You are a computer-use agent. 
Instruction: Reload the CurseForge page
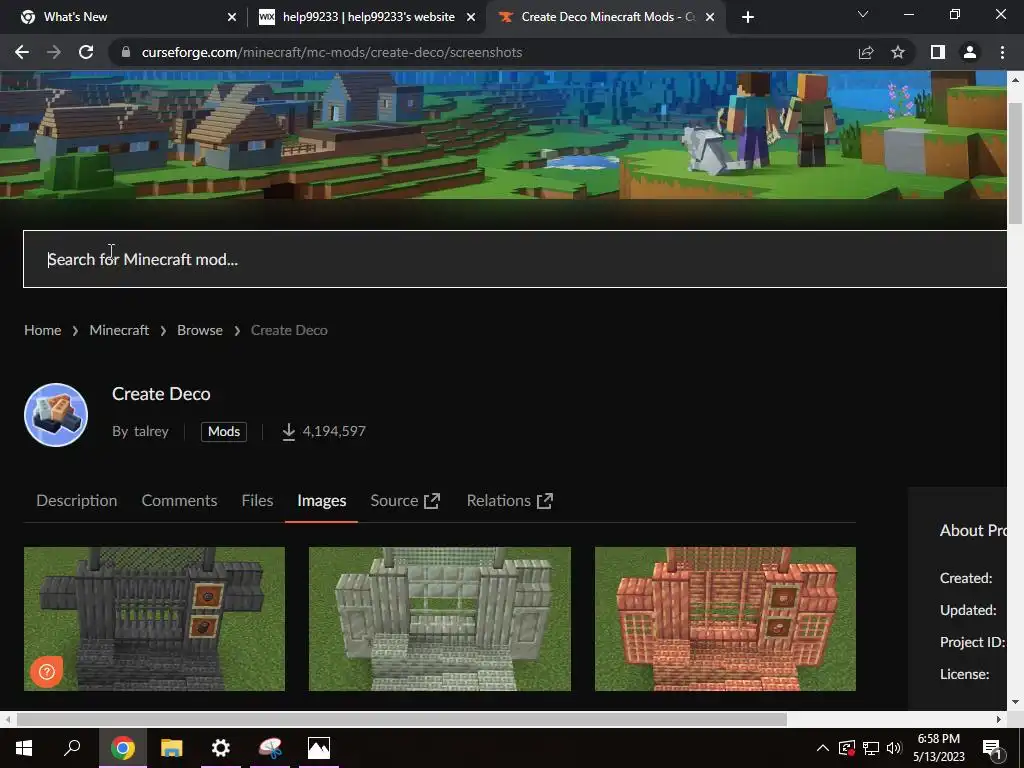tap(86, 52)
